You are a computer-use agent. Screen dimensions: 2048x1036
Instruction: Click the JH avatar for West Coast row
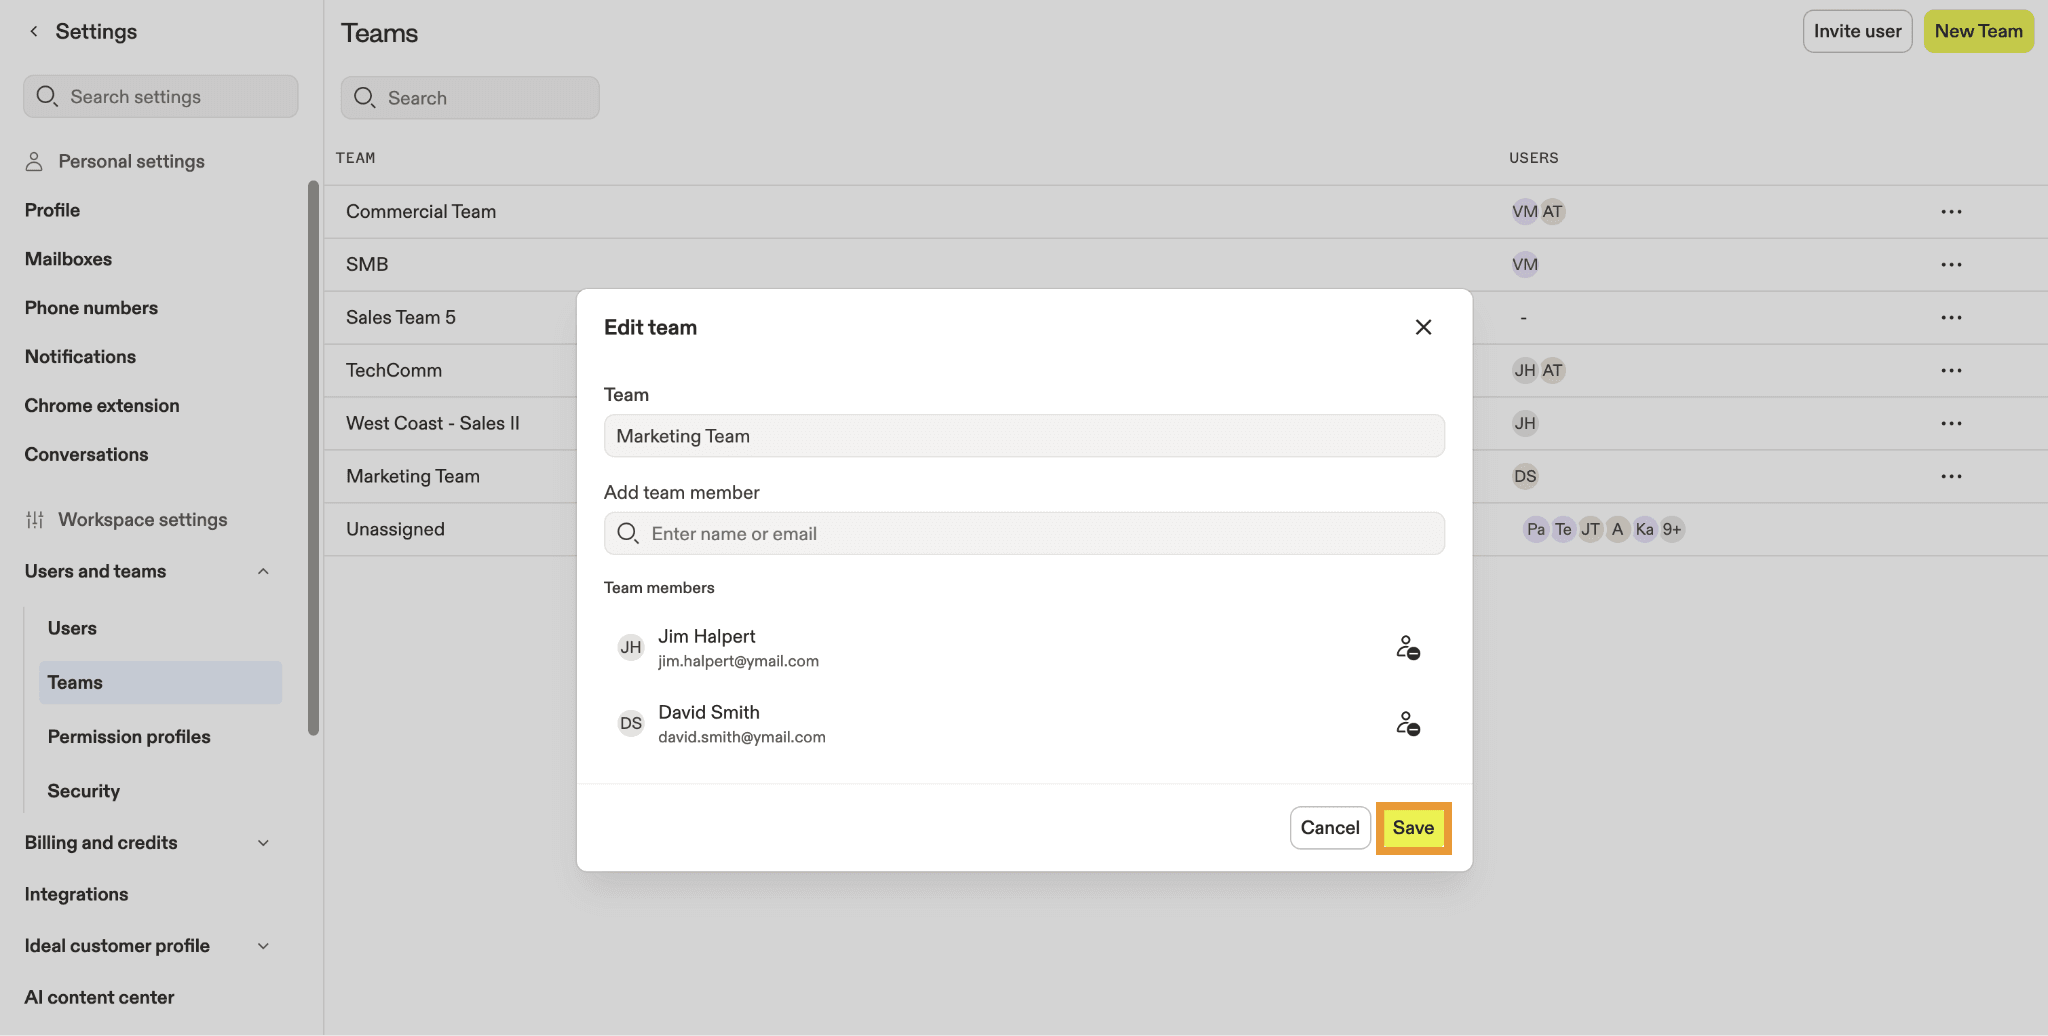click(x=1524, y=424)
